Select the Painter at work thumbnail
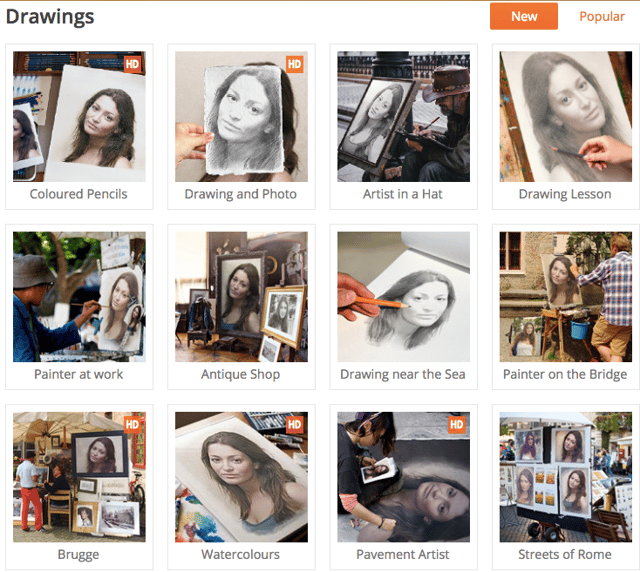This screenshot has width=640, height=572. pyautogui.click(x=79, y=297)
